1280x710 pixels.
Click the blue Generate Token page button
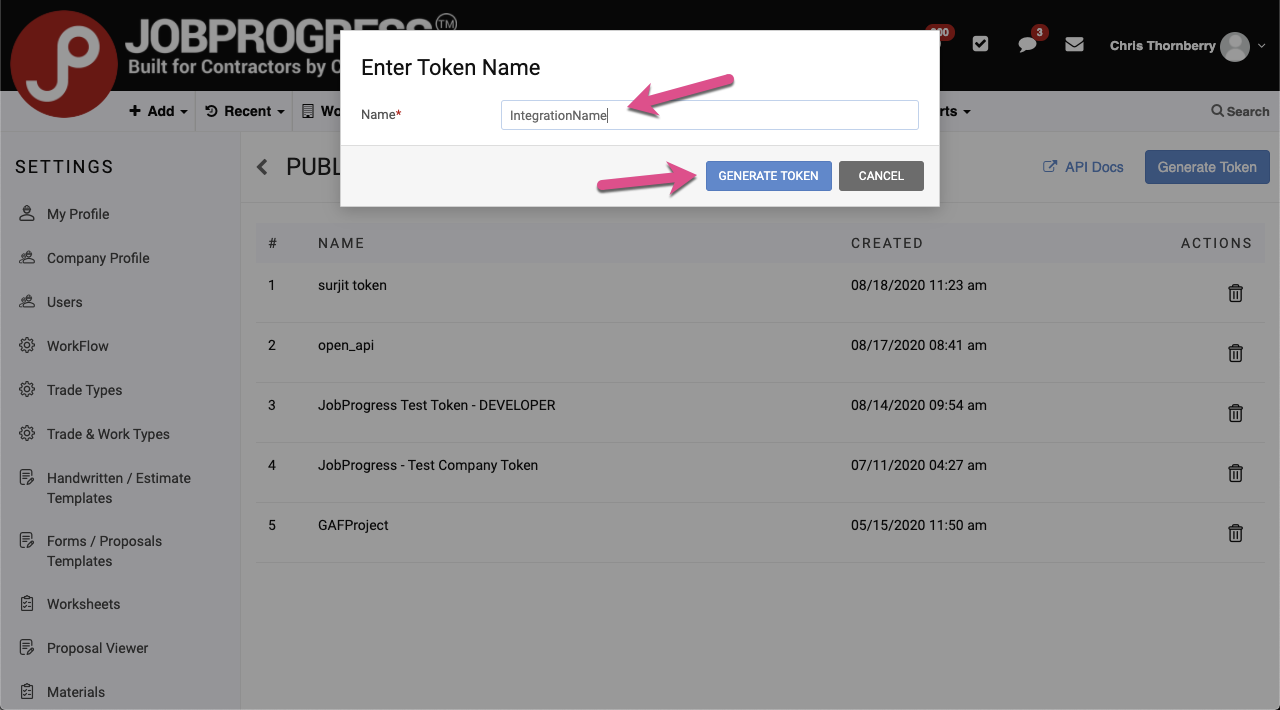[x=1207, y=167]
